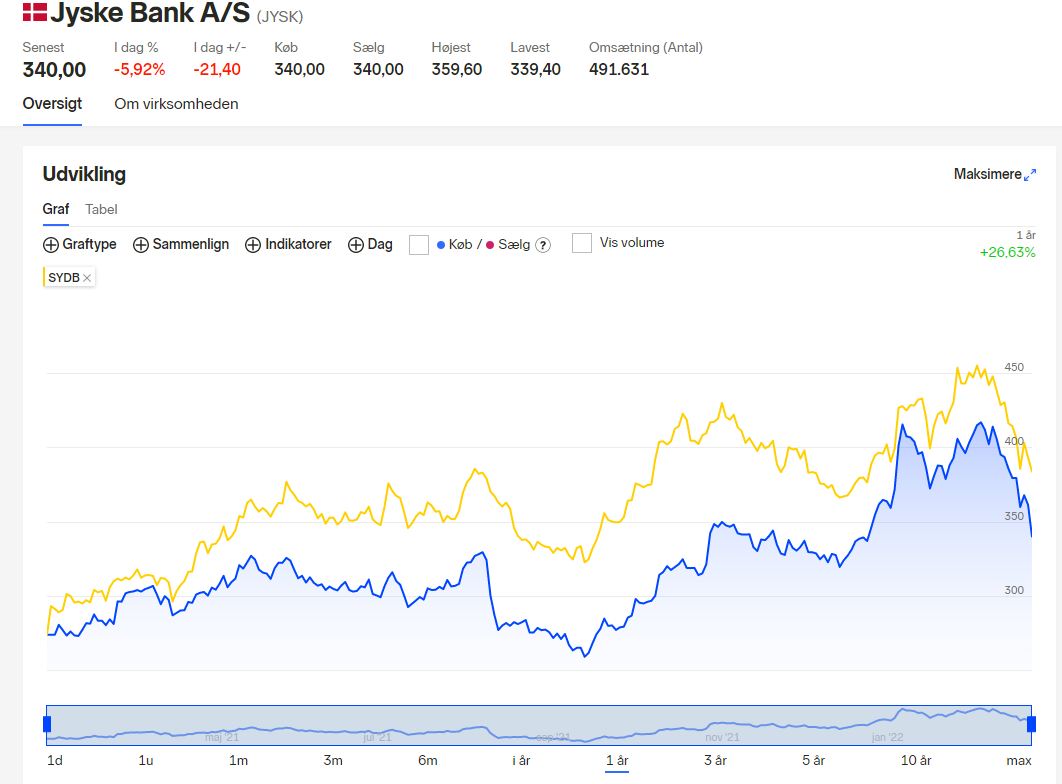Click the plus icon beside Indikatorer
The width and height of the screenshot is (1062, 784).
coord(253,245)
